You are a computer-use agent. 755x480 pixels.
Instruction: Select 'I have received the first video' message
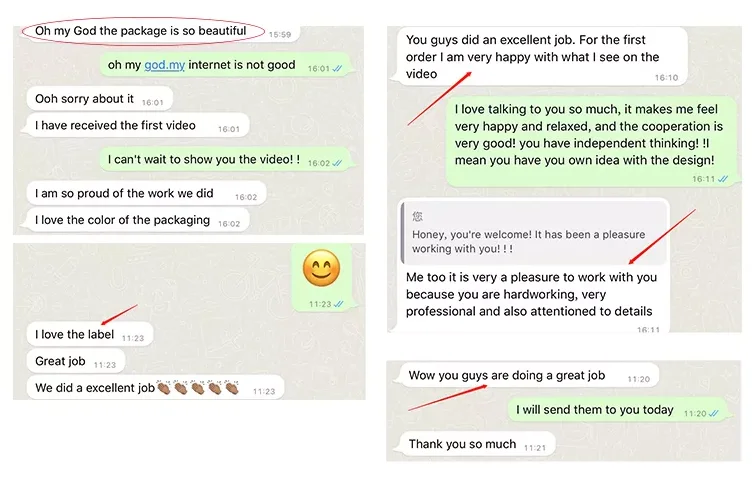(137, 125)
